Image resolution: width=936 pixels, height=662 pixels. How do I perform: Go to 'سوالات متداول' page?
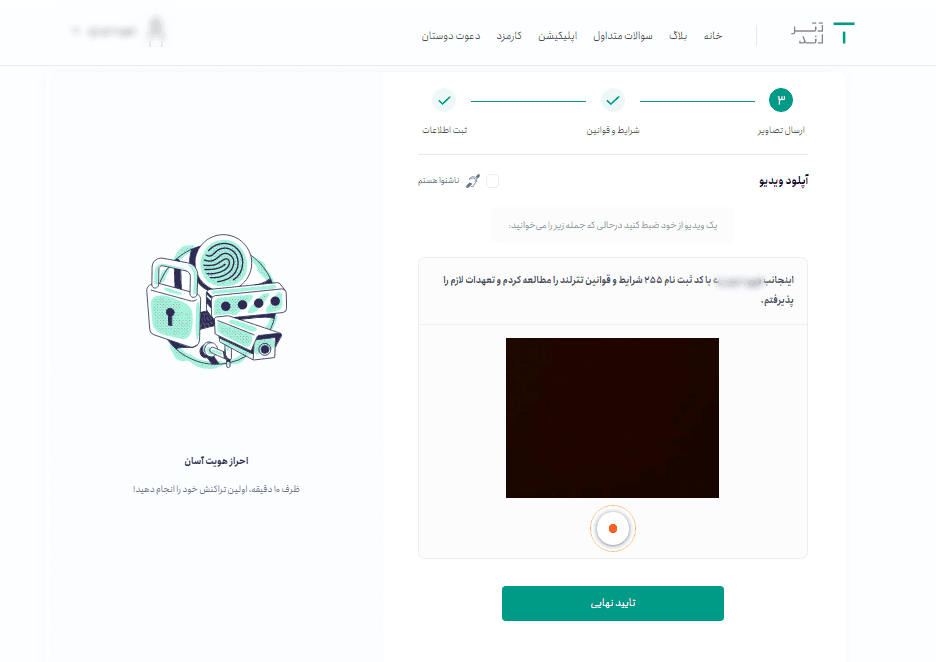point(623,36)
